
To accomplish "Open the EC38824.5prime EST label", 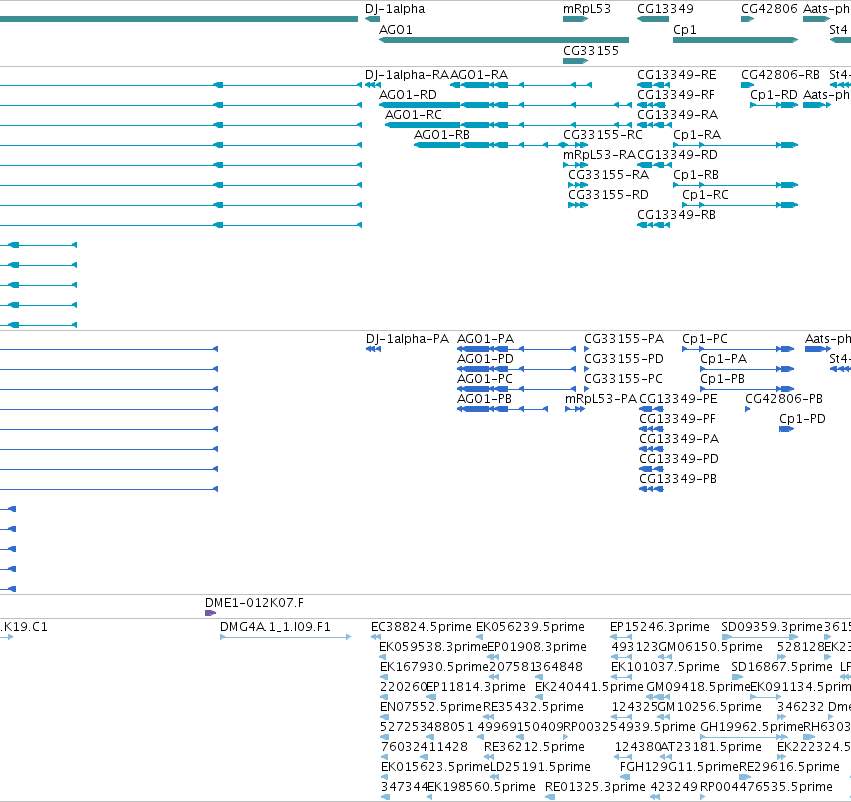I will tap(421, 627).
